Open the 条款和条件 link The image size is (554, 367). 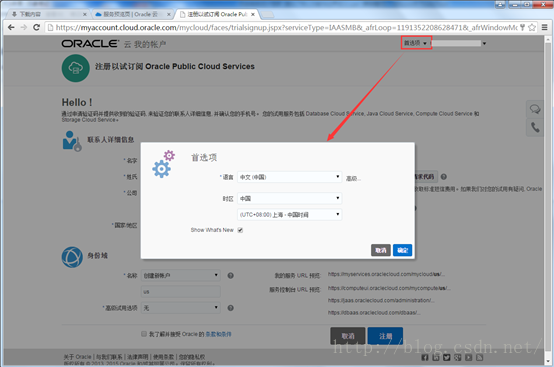pyautogui.click(x=218, y=334)
